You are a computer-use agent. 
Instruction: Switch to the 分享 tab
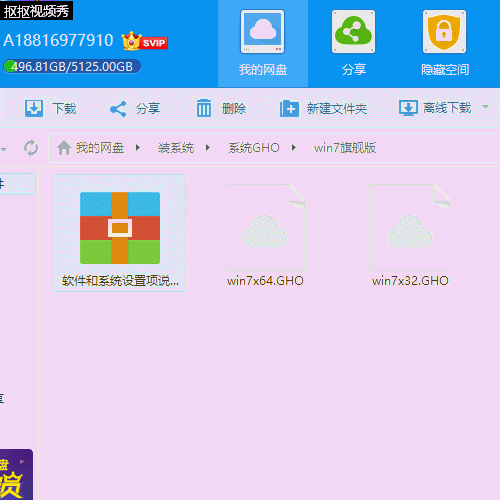click(354, 44)
